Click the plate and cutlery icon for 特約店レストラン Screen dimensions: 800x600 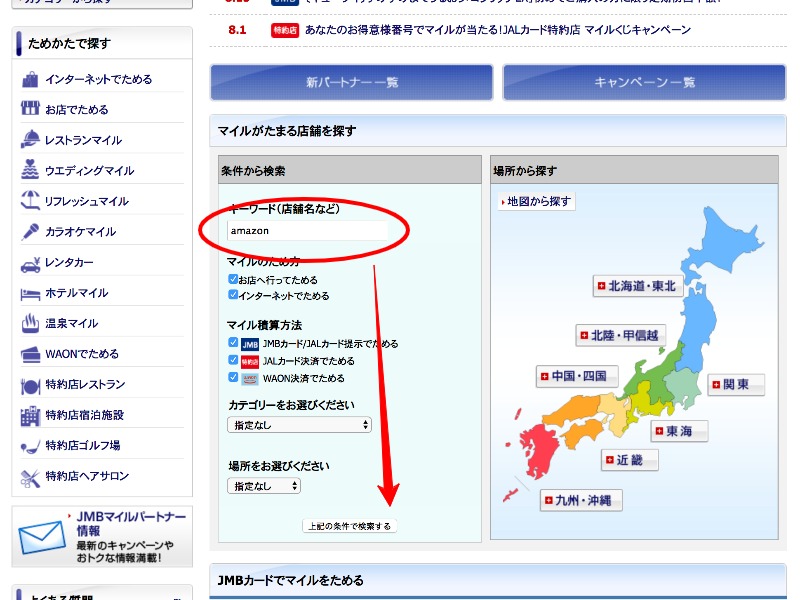(30, 386)
